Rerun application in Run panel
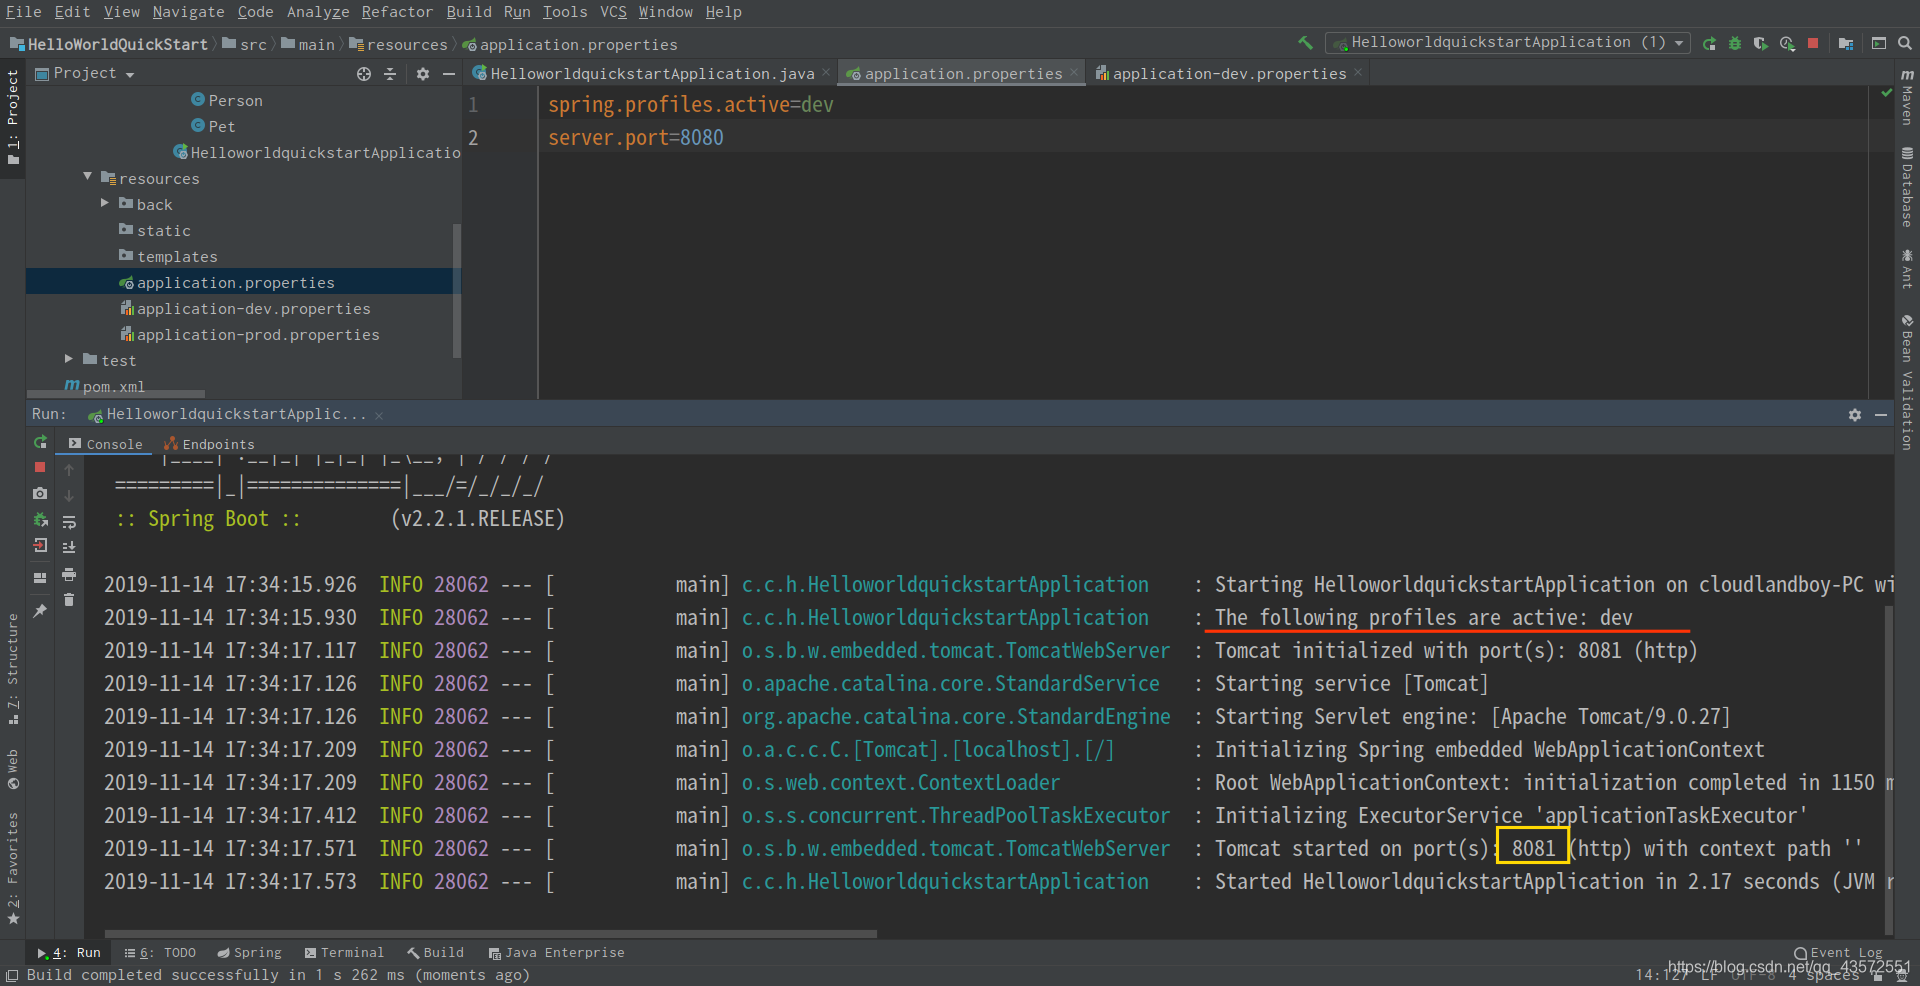Screen dimensions: 1920x986 click(x=40, y=442)
